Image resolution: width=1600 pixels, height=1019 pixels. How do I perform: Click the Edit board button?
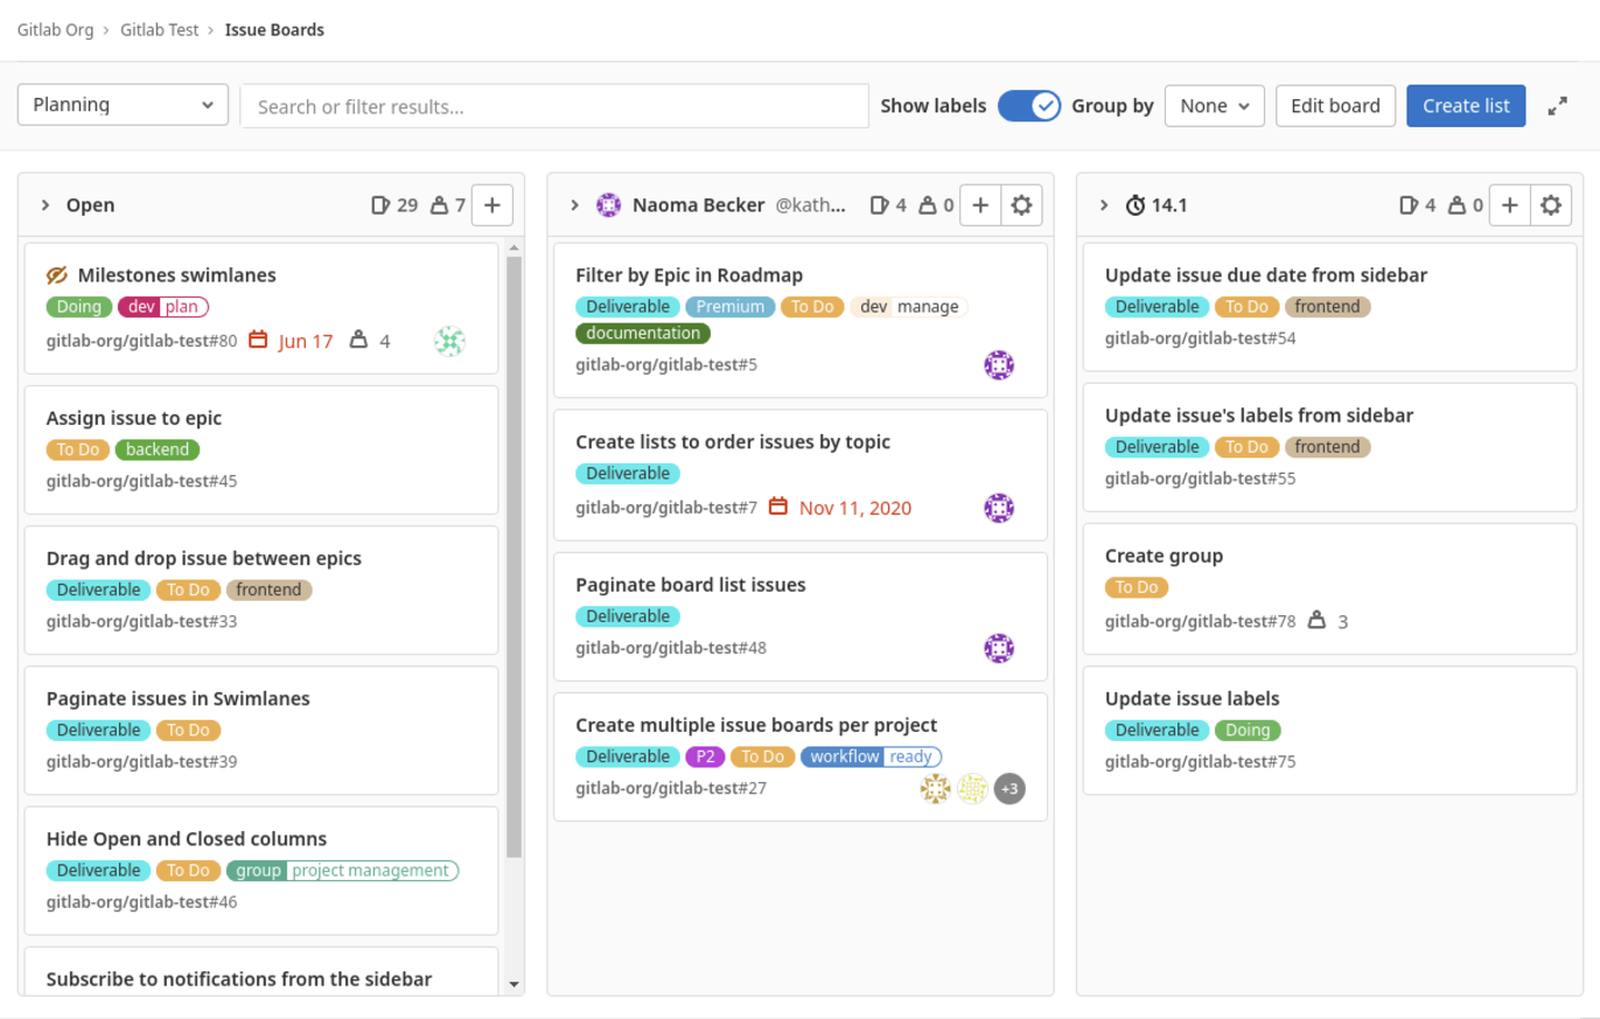(x=1335, y=105)
